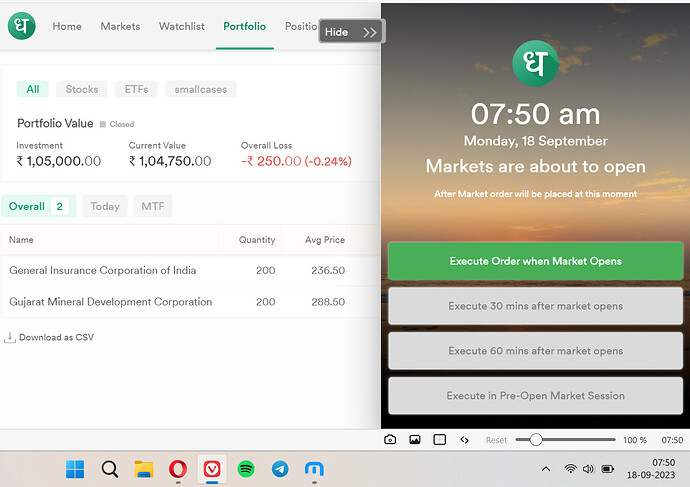Open Gujarat Mineral Development Corporation holding

[110, 302]
